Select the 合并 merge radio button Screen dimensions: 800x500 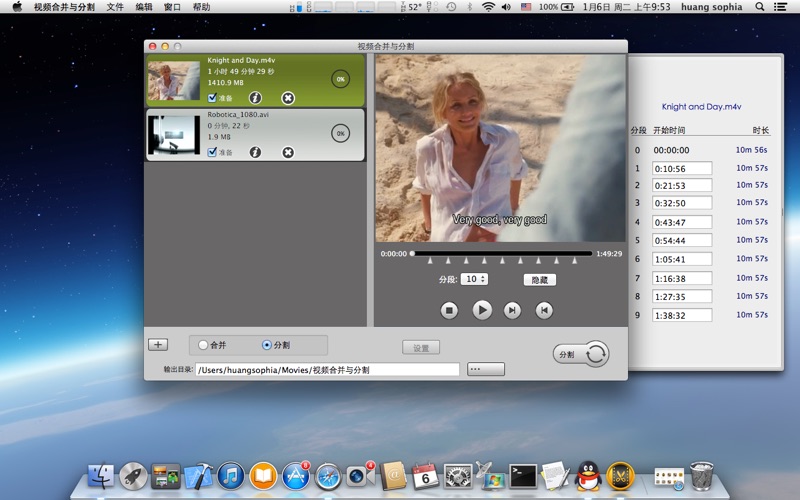click(203, 345)
